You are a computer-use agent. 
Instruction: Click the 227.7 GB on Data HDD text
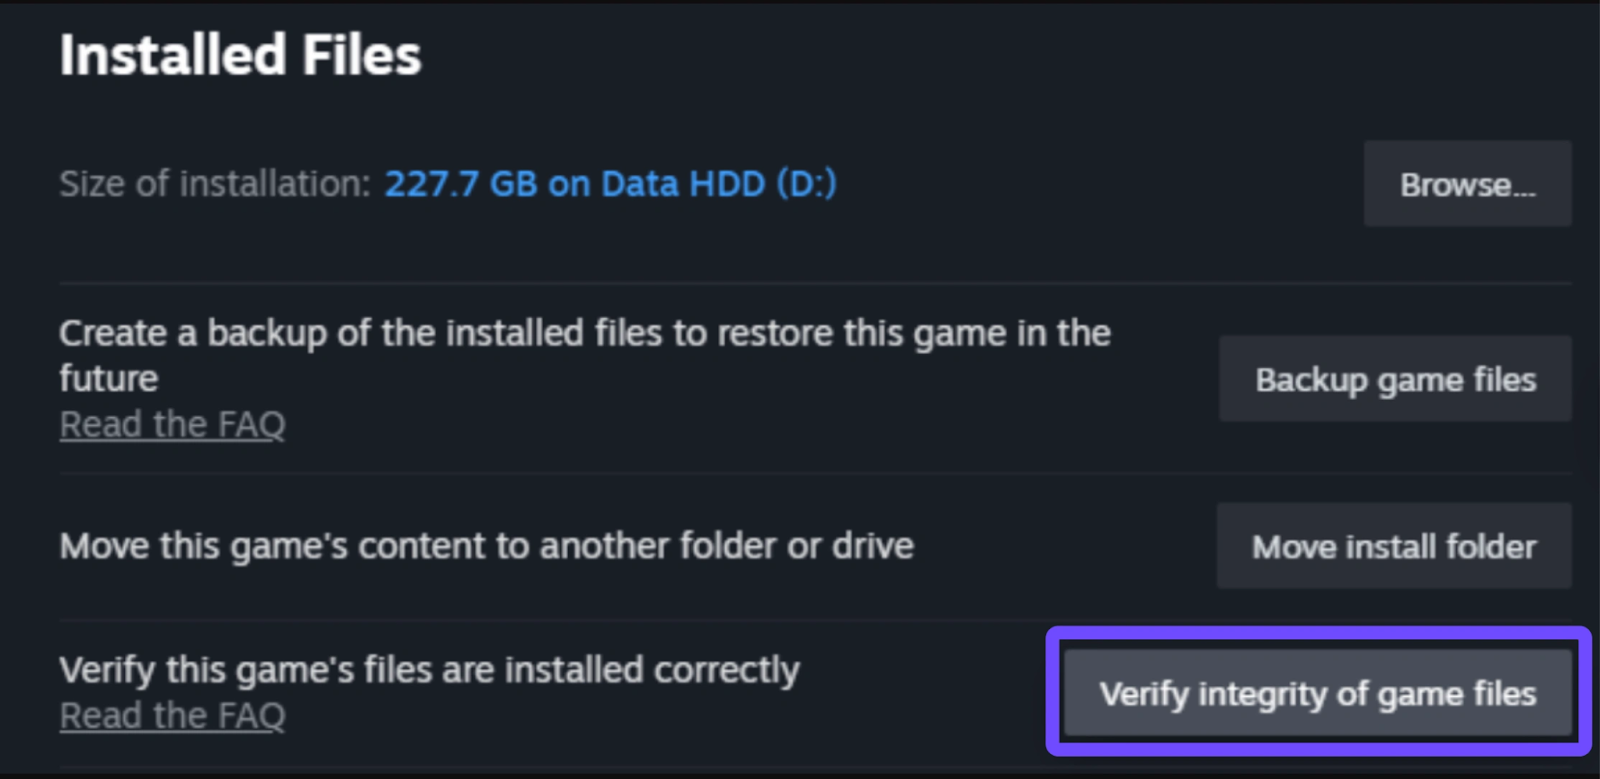click(x=610, y=184)
